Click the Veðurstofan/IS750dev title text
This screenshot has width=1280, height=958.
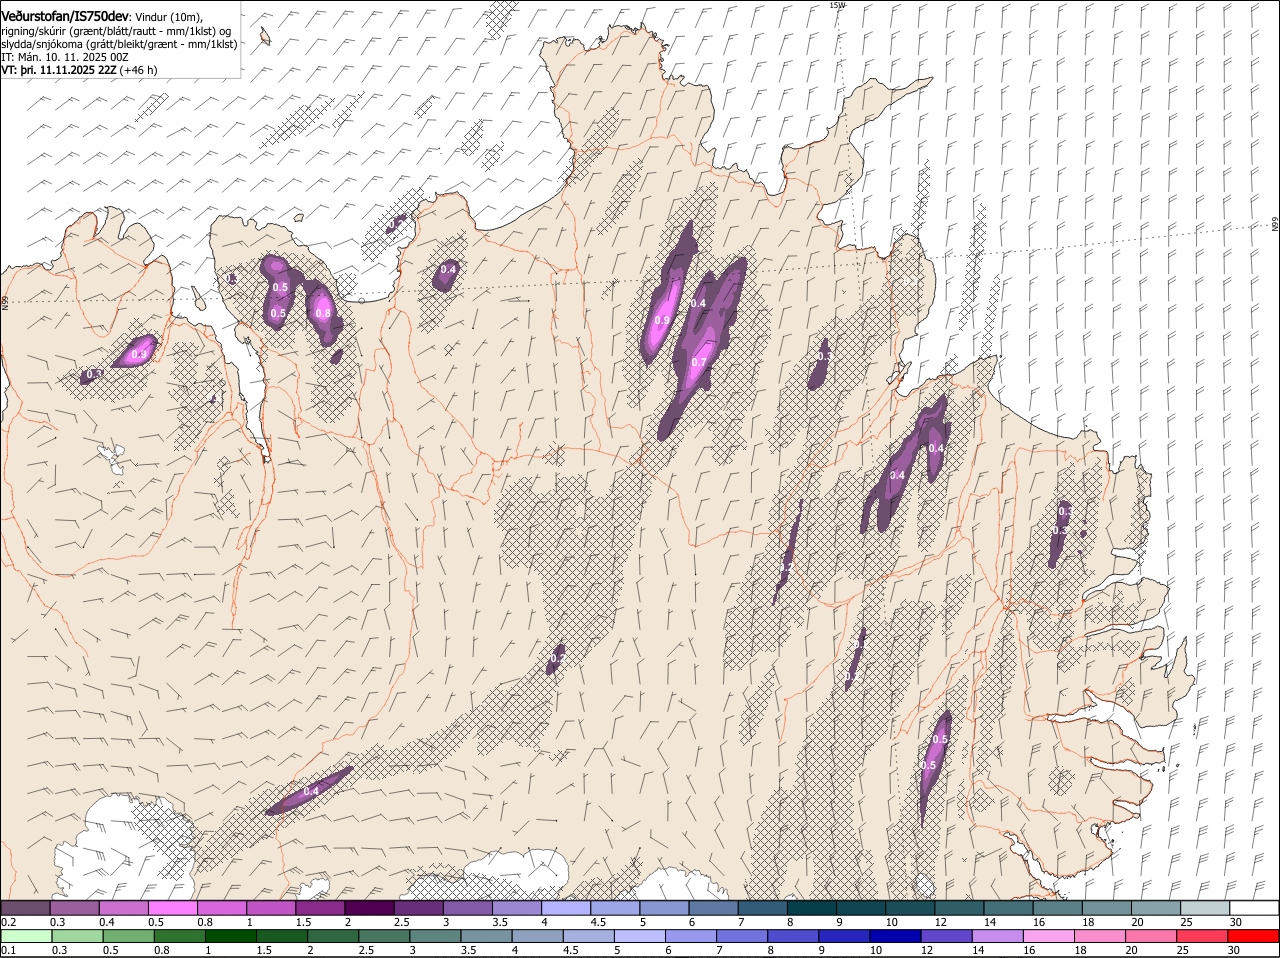(x=66, y=15)
